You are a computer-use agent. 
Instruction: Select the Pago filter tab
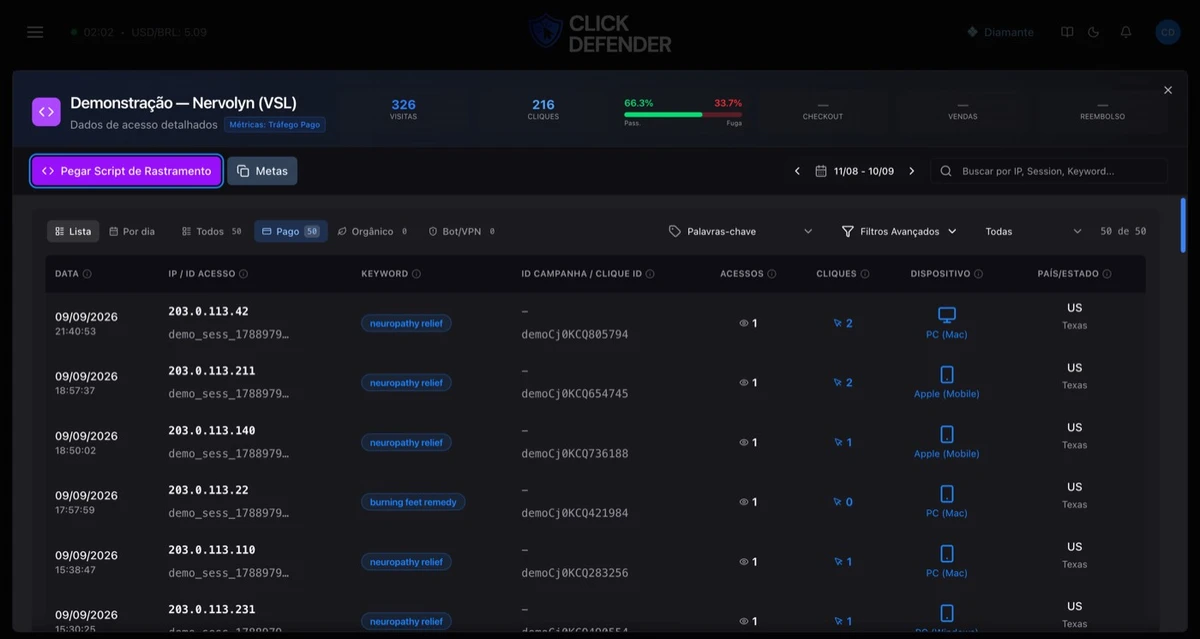[290, 231]
